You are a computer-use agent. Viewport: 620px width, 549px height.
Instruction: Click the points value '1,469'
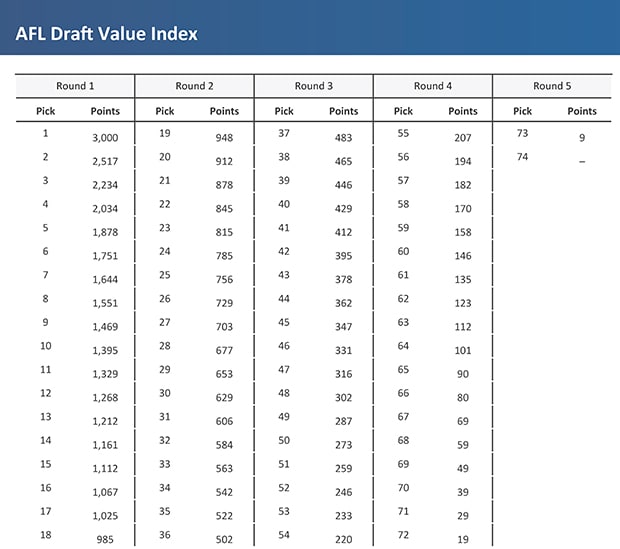(105, 327)
